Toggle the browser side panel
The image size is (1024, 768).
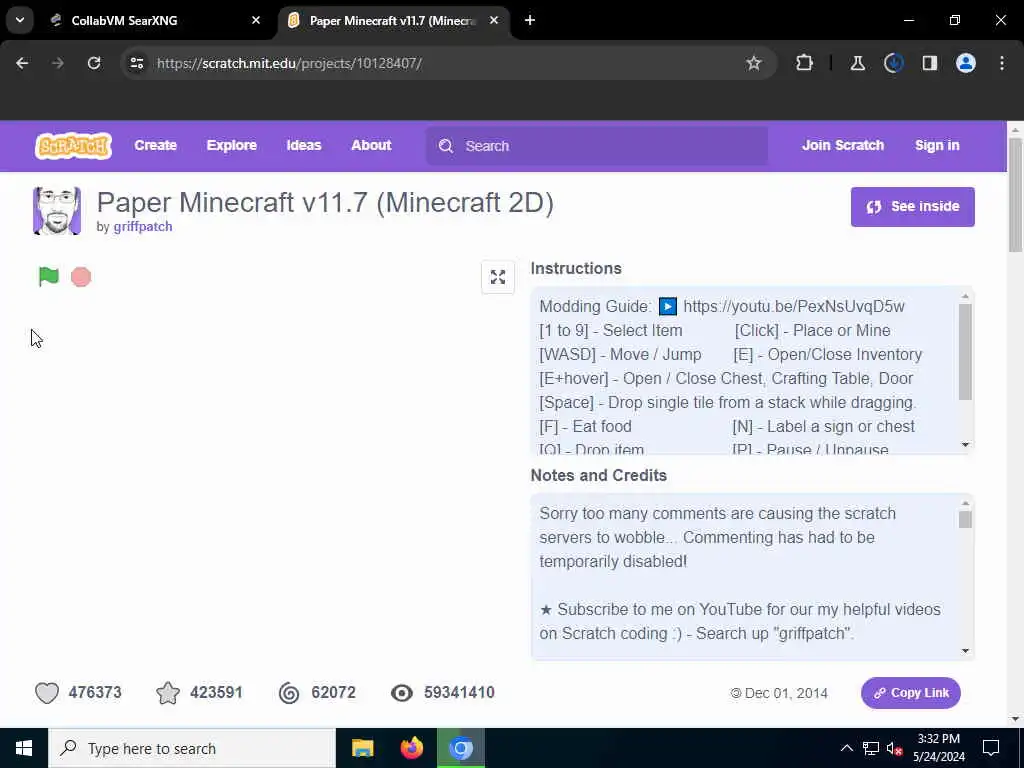(930, 63)
